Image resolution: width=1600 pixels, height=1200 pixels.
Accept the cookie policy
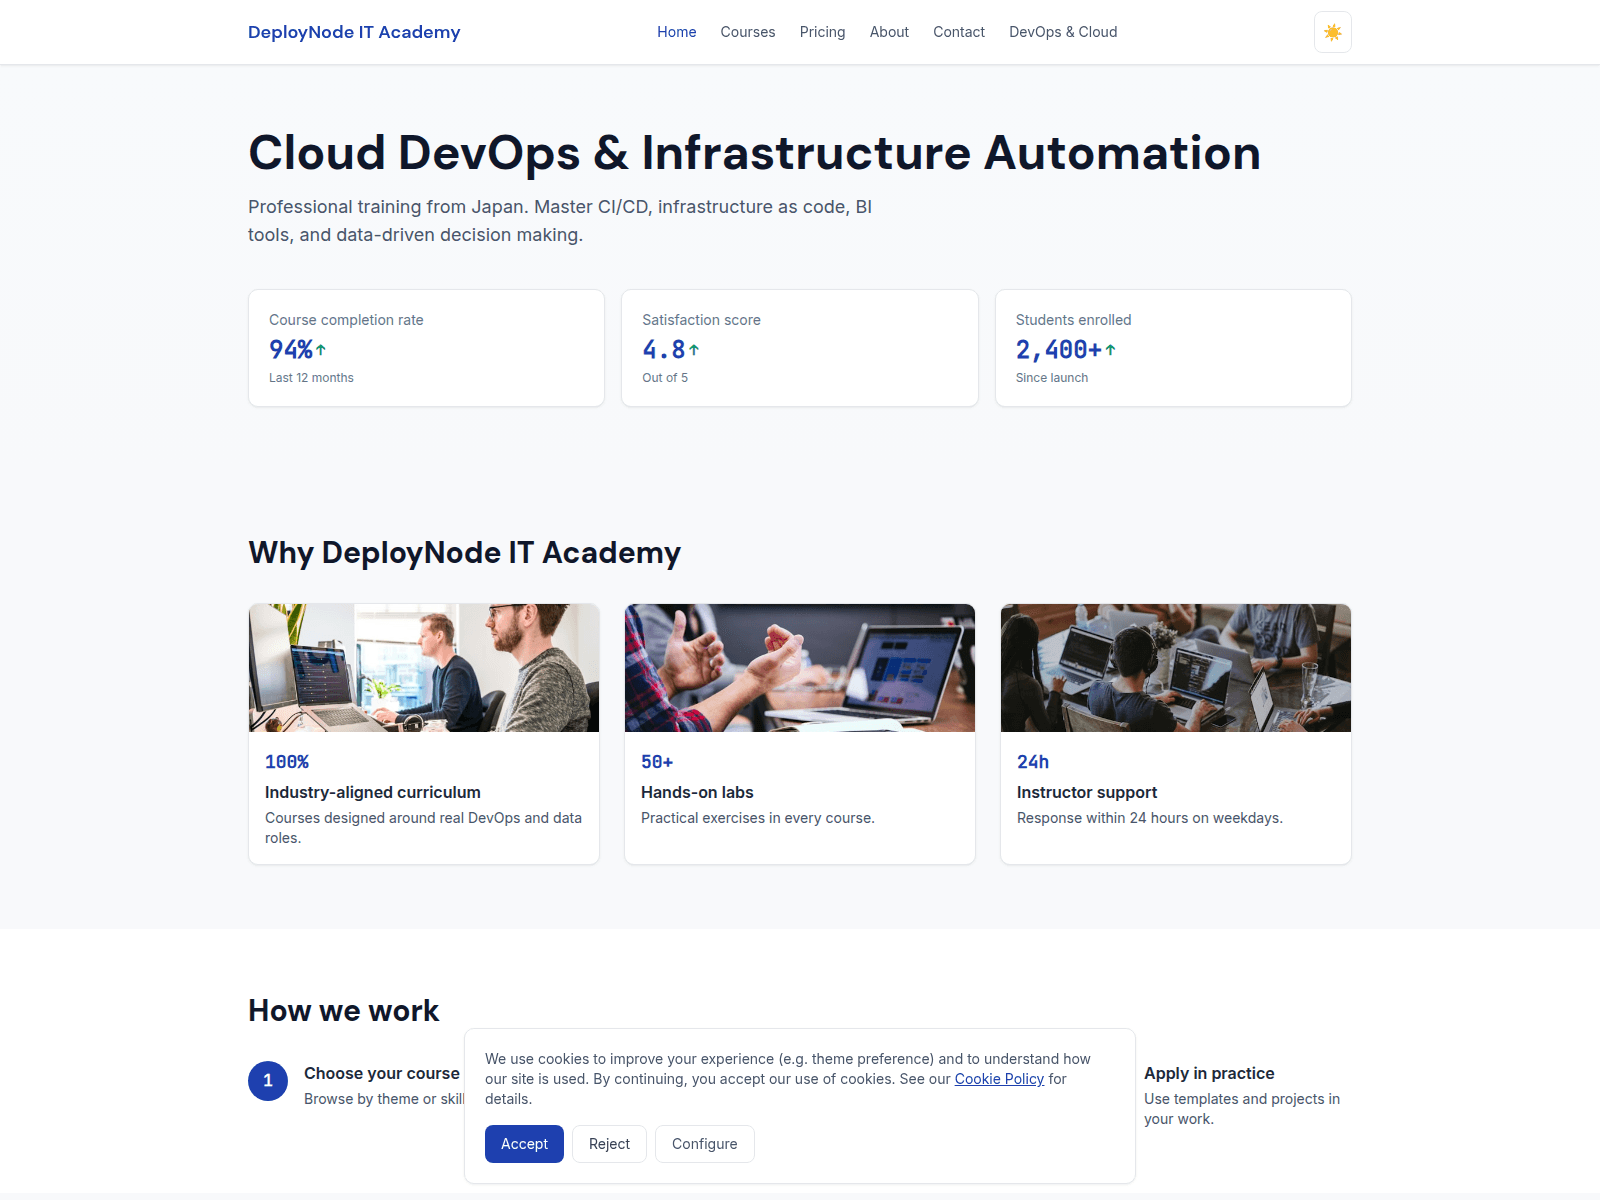(x=524, y=1143)
